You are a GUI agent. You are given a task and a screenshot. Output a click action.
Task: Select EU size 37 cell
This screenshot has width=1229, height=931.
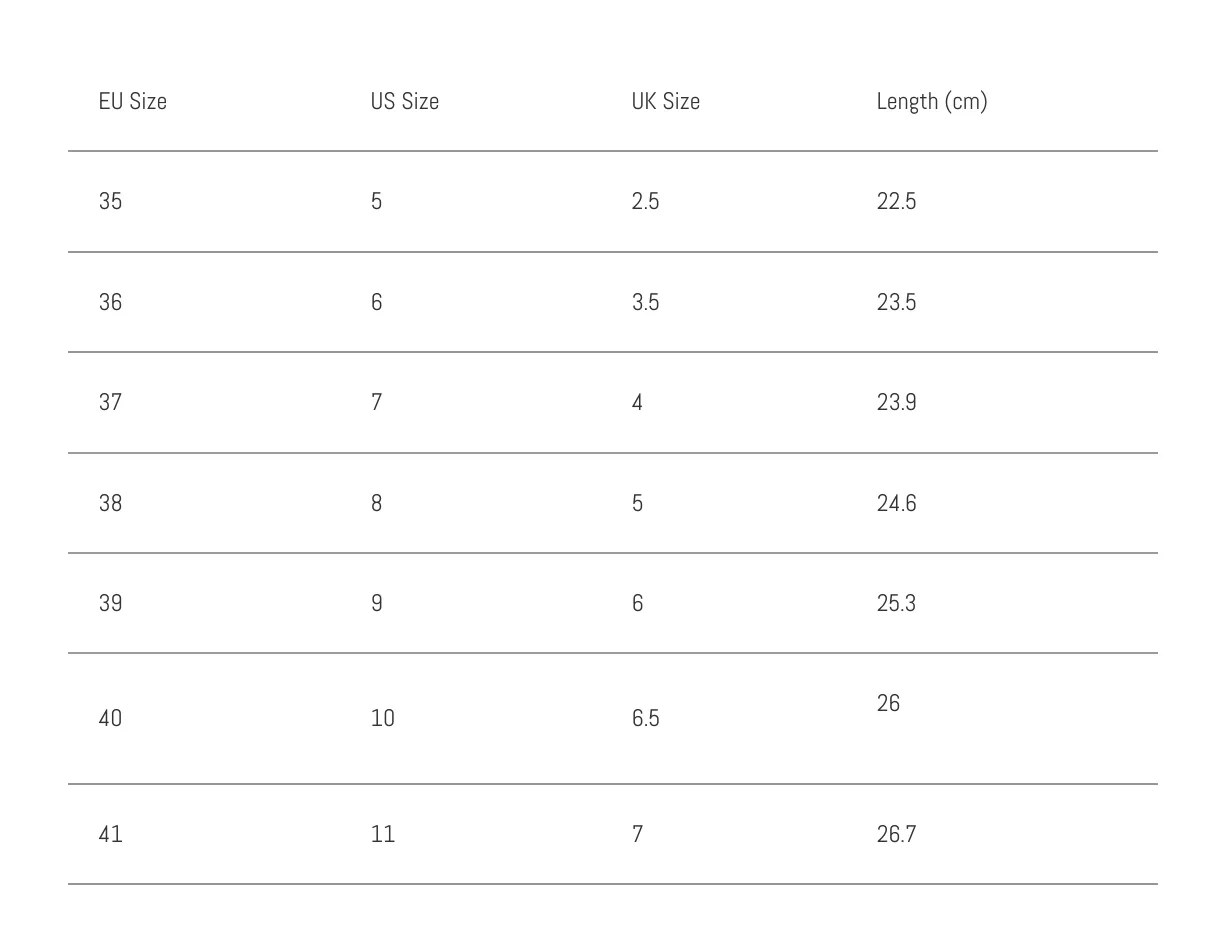pos(110,402)
